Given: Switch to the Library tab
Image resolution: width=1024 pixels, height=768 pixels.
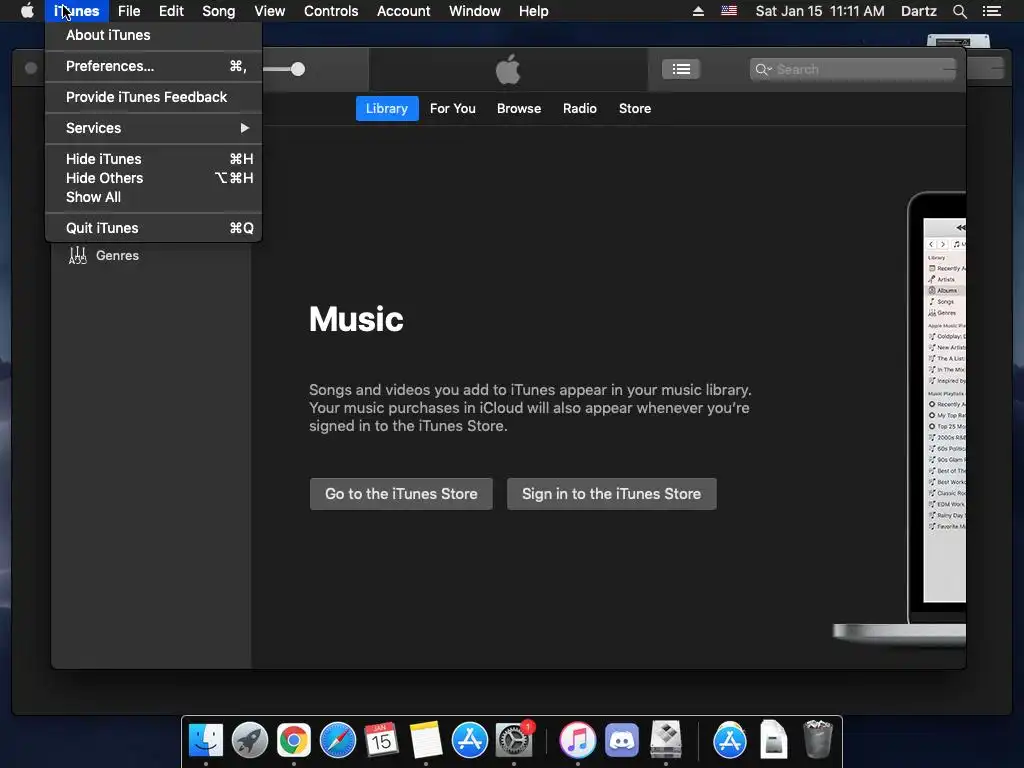Looking at the screenshot, I should click(x=387, y=108).
